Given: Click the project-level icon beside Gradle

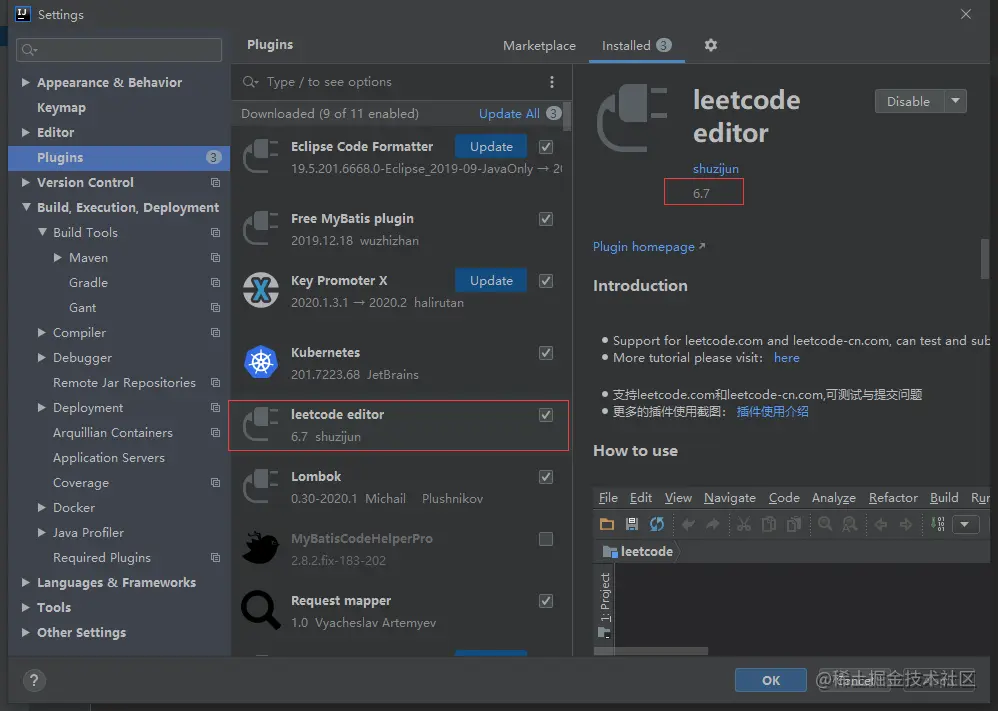Looking at the screenshot, I should [x=215, y=283].
